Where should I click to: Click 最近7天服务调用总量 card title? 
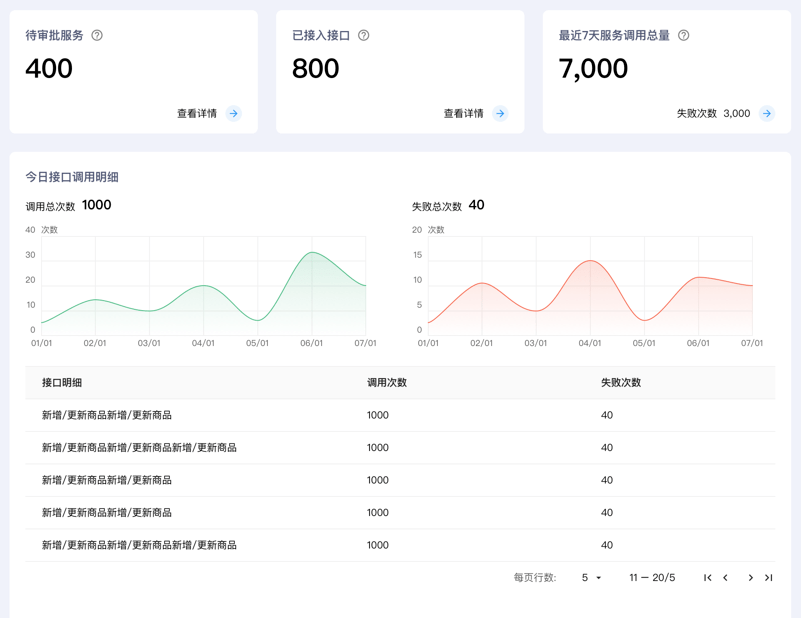point(614,35)
